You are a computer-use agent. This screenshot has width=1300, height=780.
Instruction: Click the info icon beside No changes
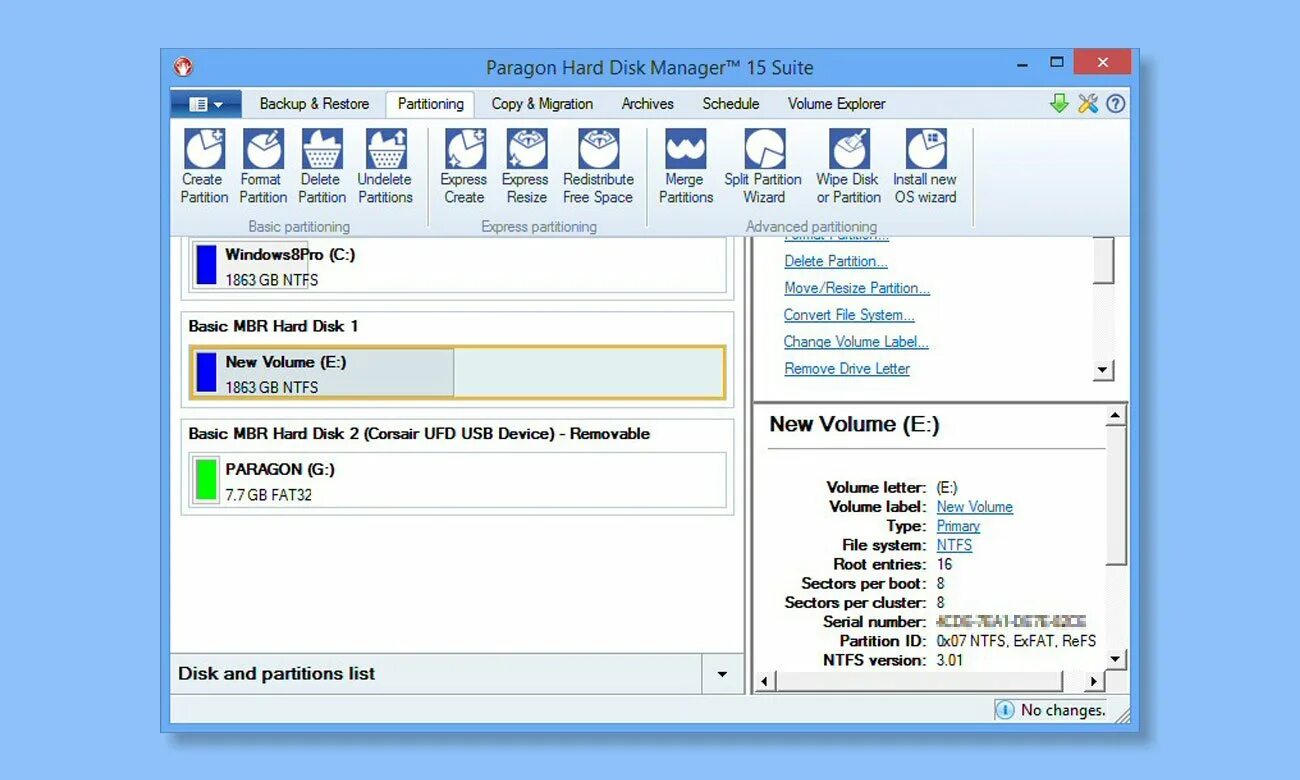pos(1004,710)
